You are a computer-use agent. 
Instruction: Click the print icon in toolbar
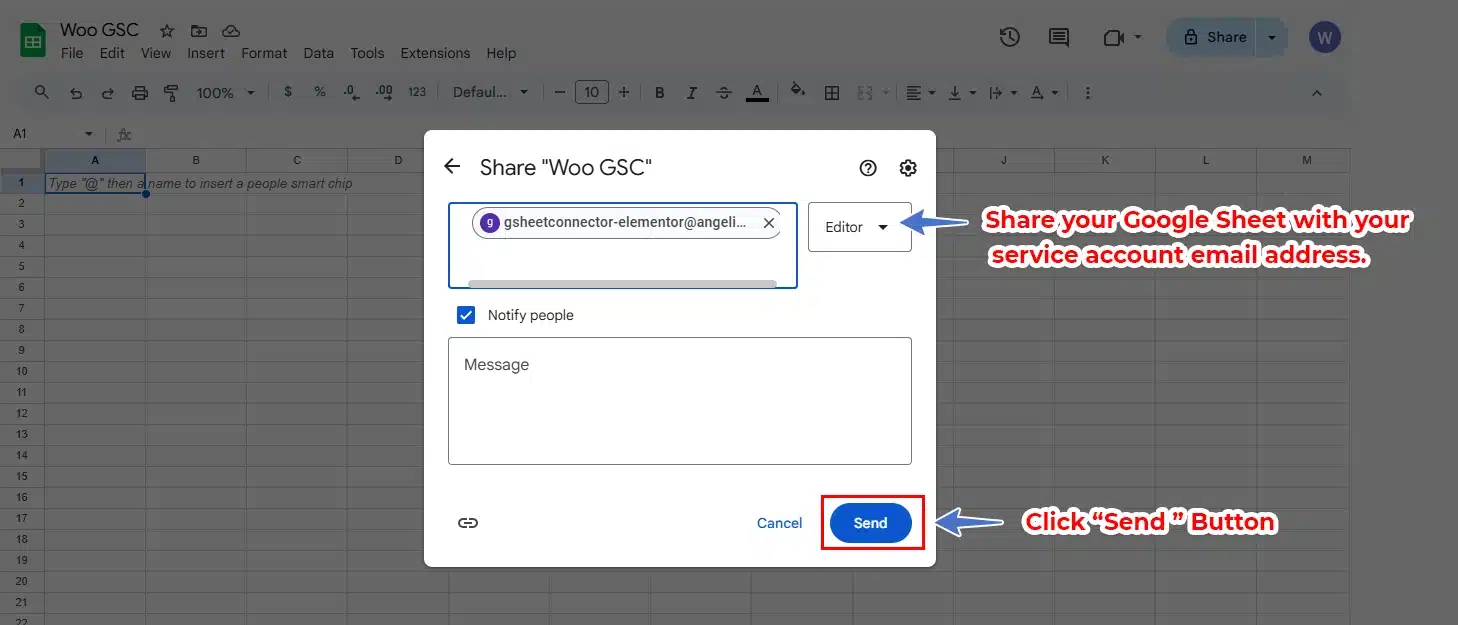click(x=140, y=92)
